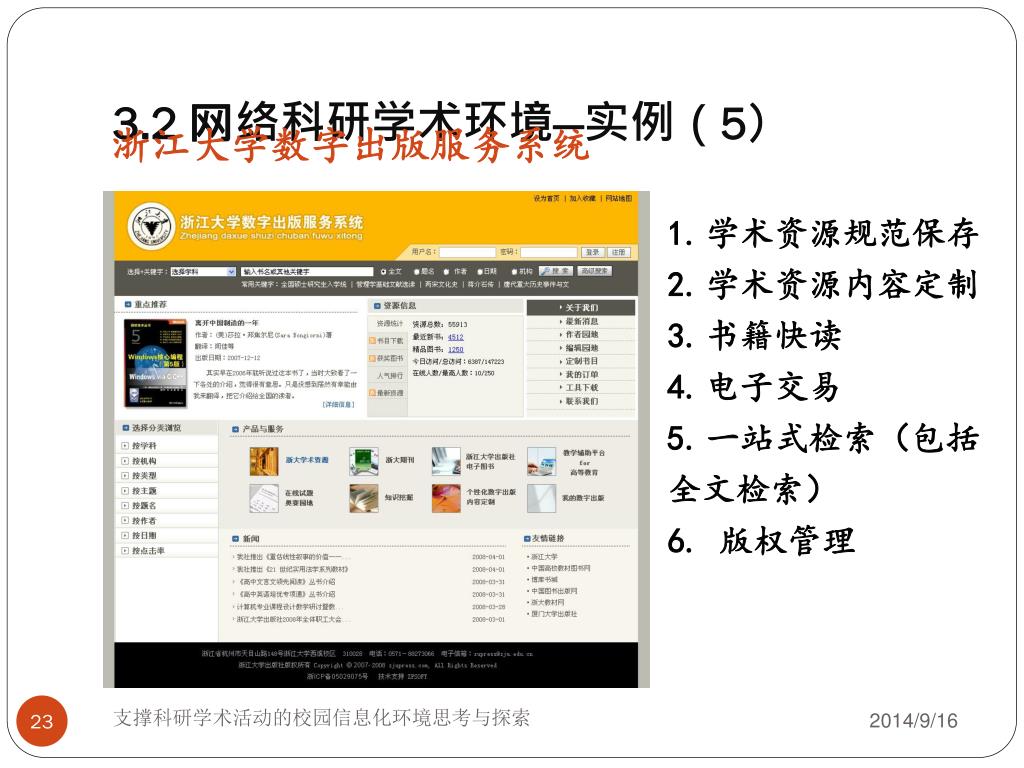Click the 登录 login button

[x=592, y=252]
